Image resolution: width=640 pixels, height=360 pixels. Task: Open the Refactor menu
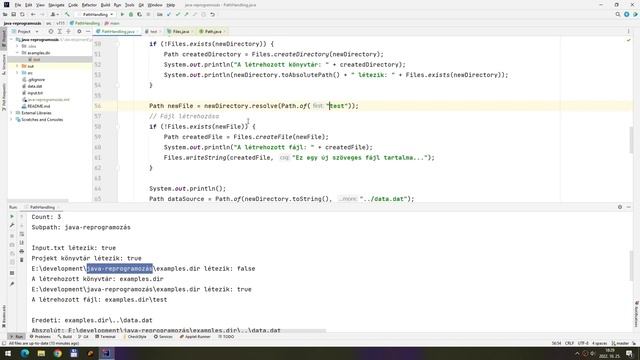(x=89, y=5)
